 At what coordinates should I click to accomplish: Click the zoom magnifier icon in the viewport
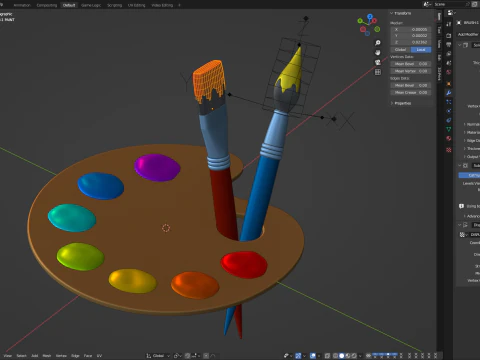378,43
